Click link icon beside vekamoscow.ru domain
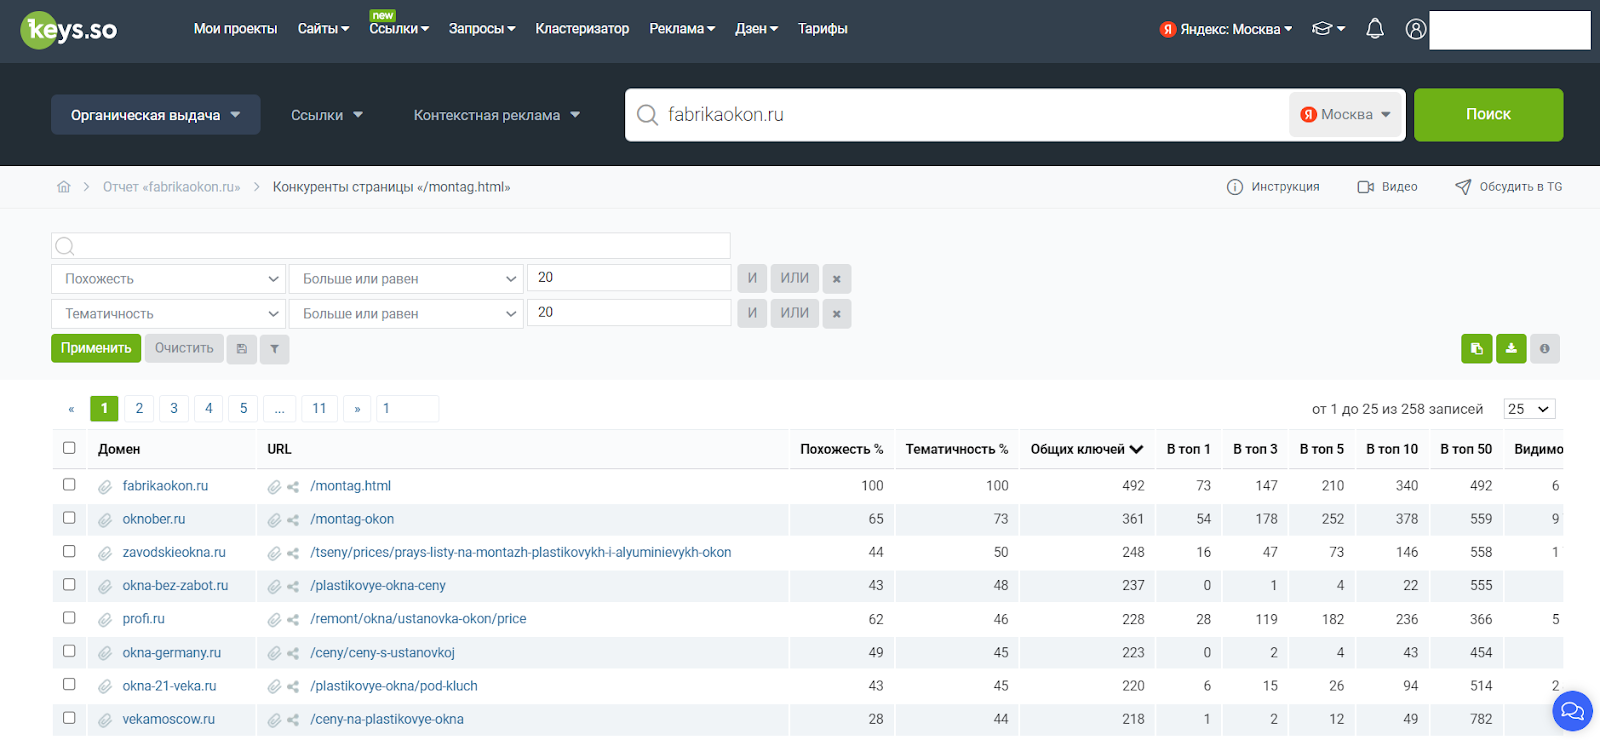The image size is (1600, 740). point(105,720)
